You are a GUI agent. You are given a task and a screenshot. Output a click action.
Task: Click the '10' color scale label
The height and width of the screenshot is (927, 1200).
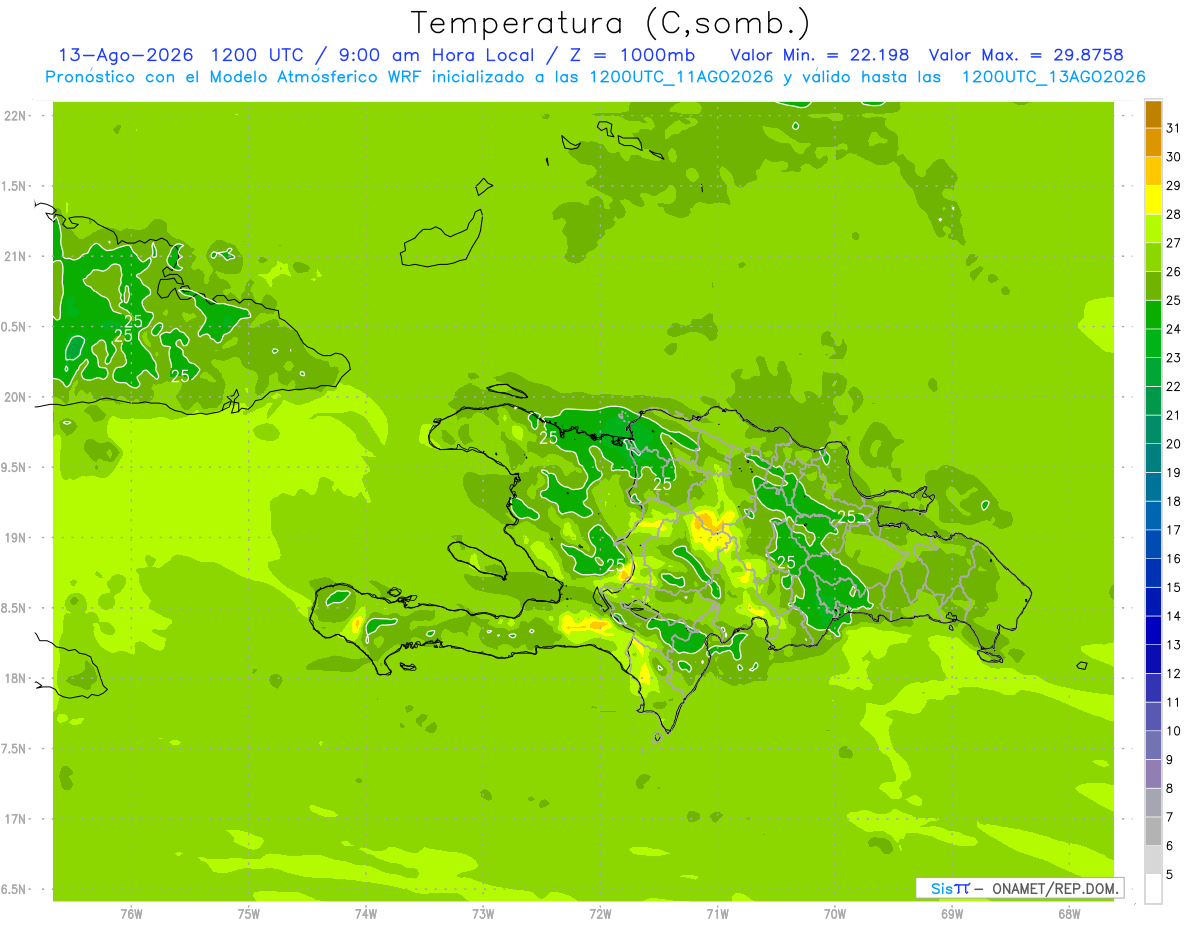(x=1174, y=731)
